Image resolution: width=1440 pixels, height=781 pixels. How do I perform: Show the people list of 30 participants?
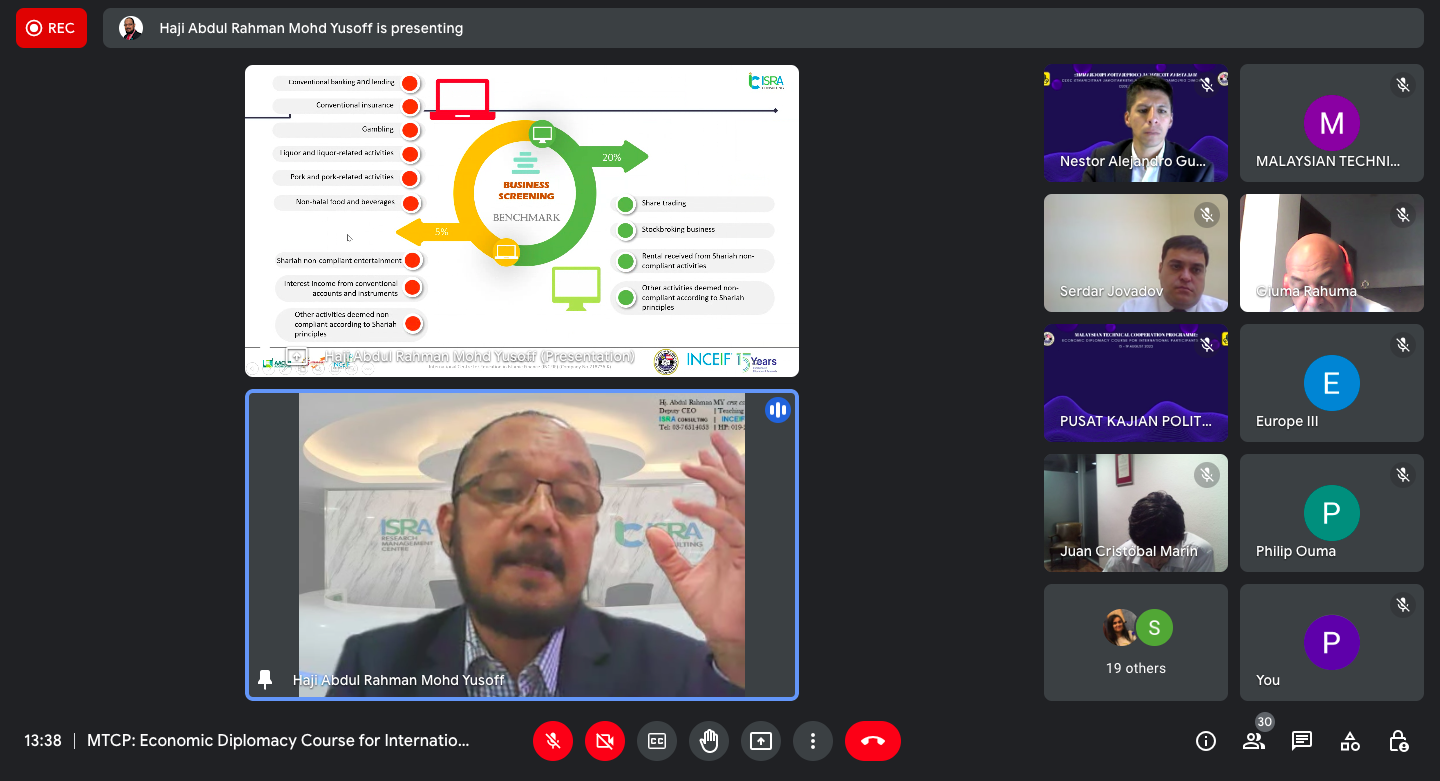click(x=1254, y=741)
